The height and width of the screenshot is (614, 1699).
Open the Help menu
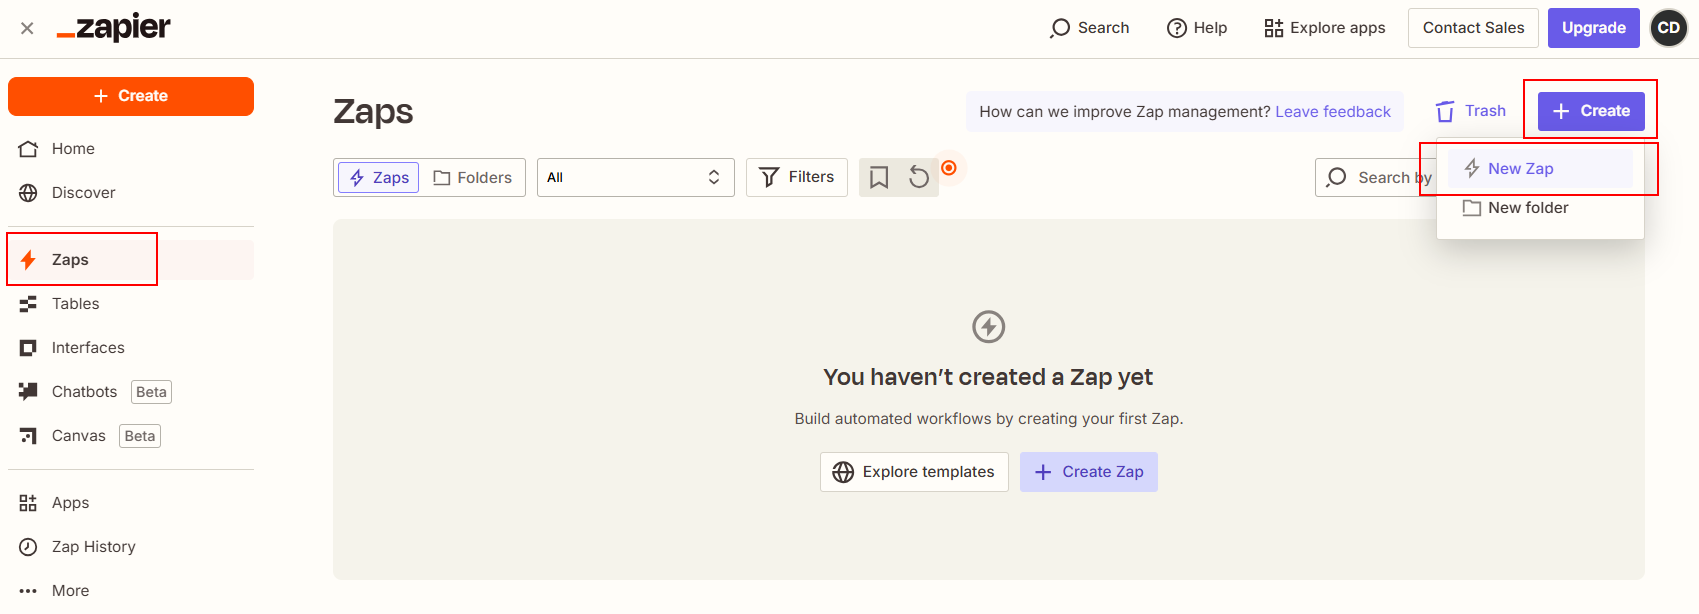point(1197,28)
